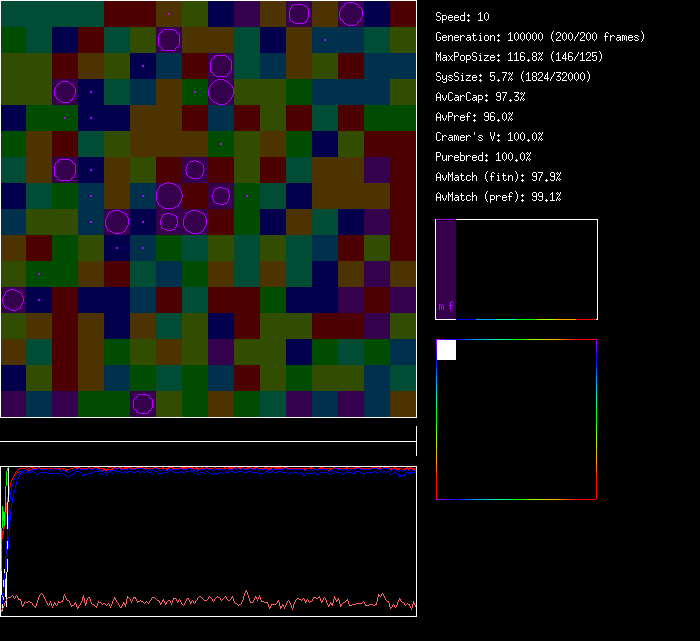Click the white square in the rainbow-bordered box
Viewport: 700px width, 641px height.
point(446,350)
